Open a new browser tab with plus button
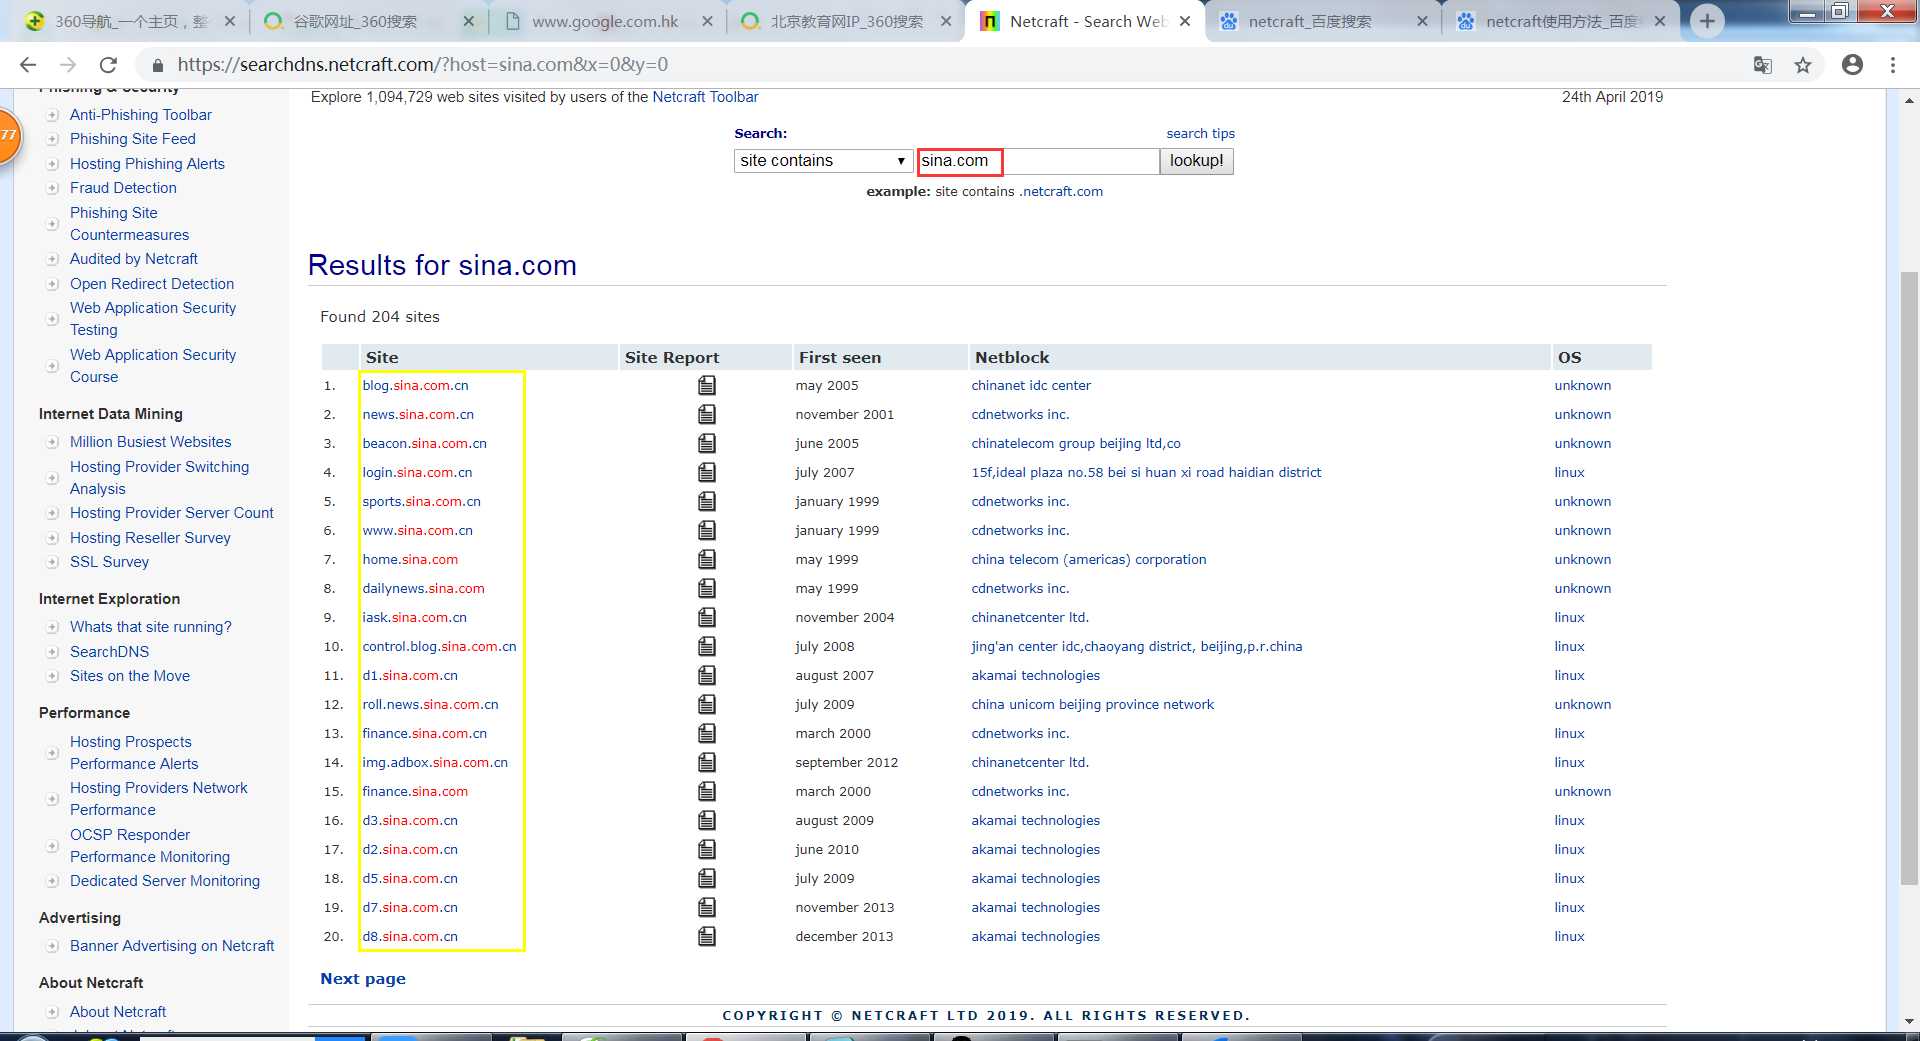The width and height of the screenshot is (1920, 1041). (x=1707, y=21)
